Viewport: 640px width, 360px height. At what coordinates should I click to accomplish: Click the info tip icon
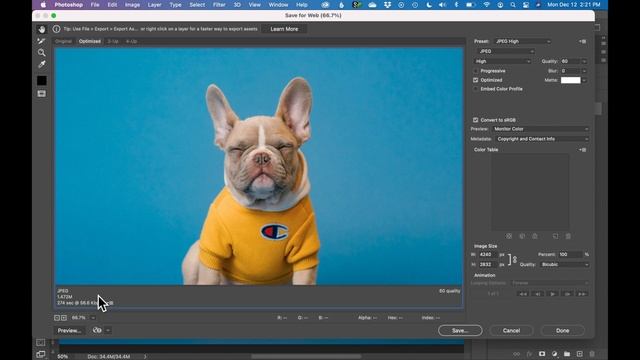tap(56, 29)
